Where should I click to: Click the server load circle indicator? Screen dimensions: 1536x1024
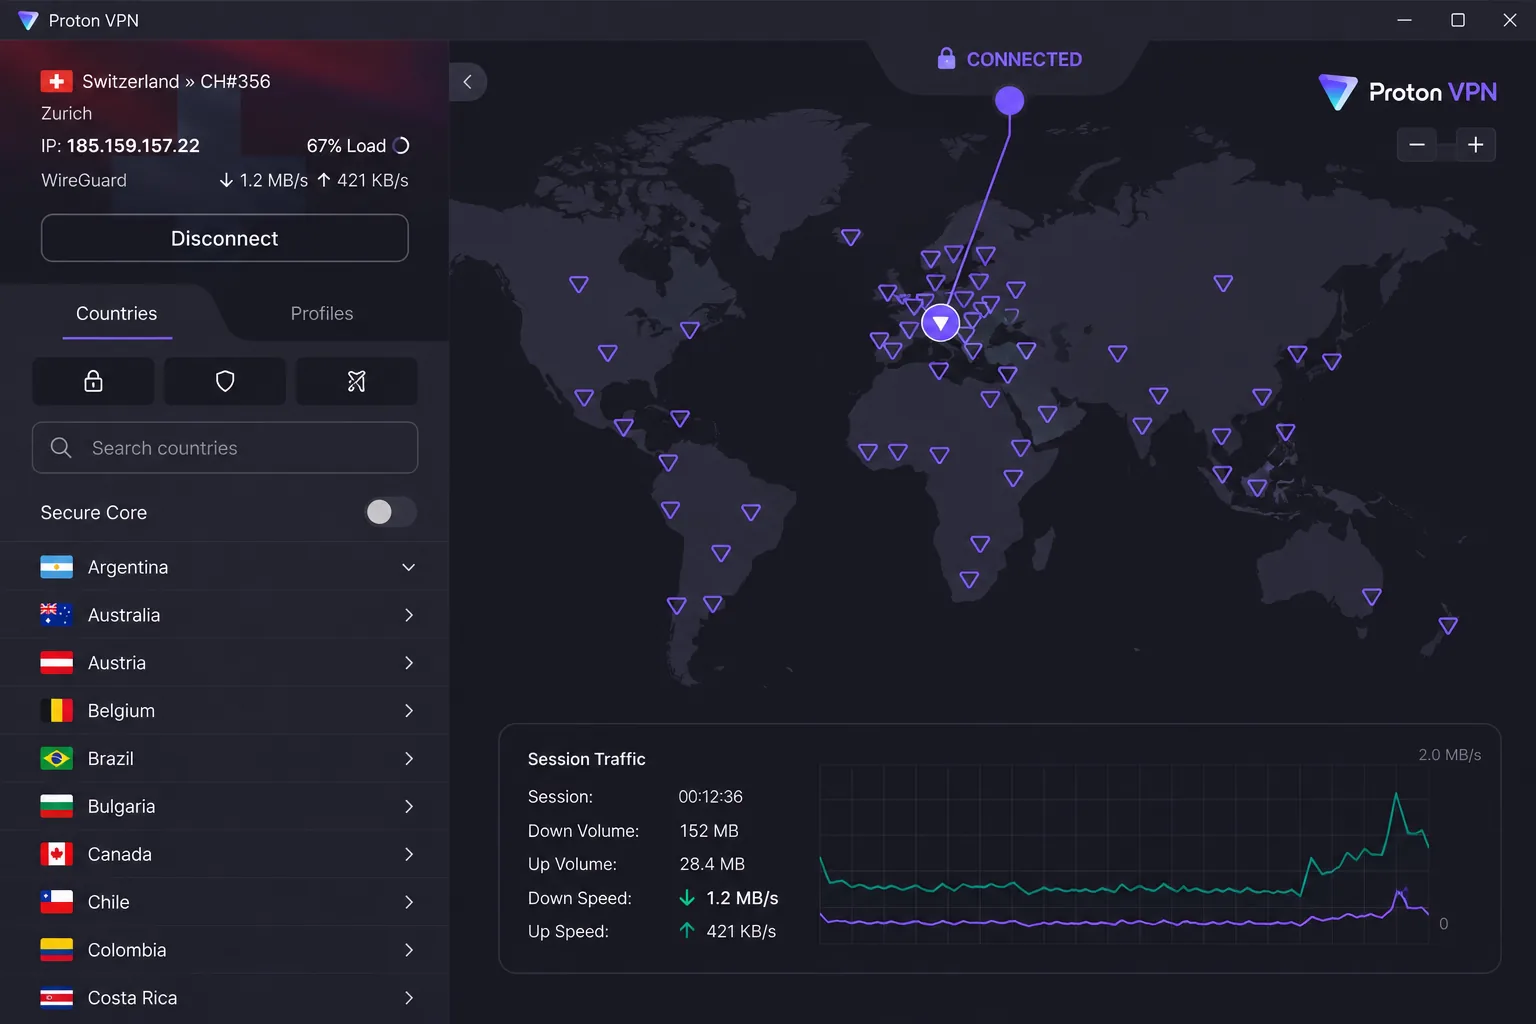401,146
